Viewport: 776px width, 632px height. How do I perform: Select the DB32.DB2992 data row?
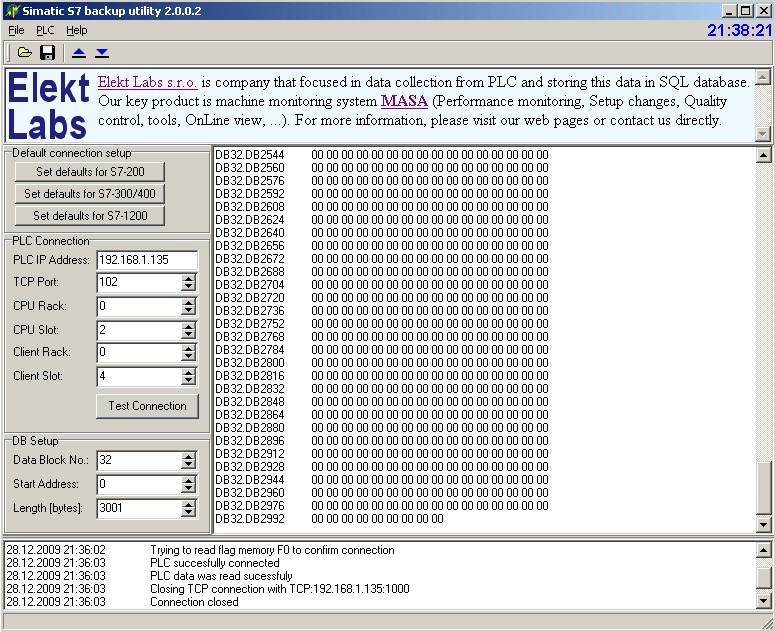click(x=329, y=519)
